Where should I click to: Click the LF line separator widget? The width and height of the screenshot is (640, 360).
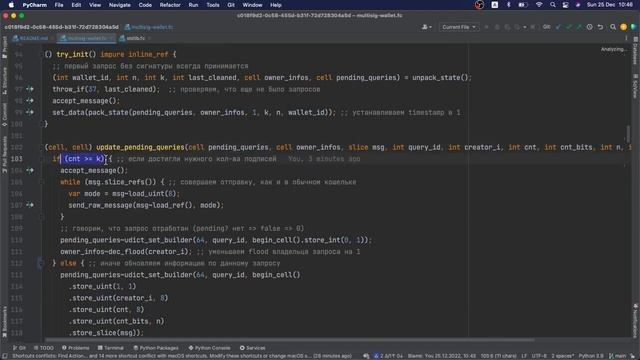click(524, 356)
